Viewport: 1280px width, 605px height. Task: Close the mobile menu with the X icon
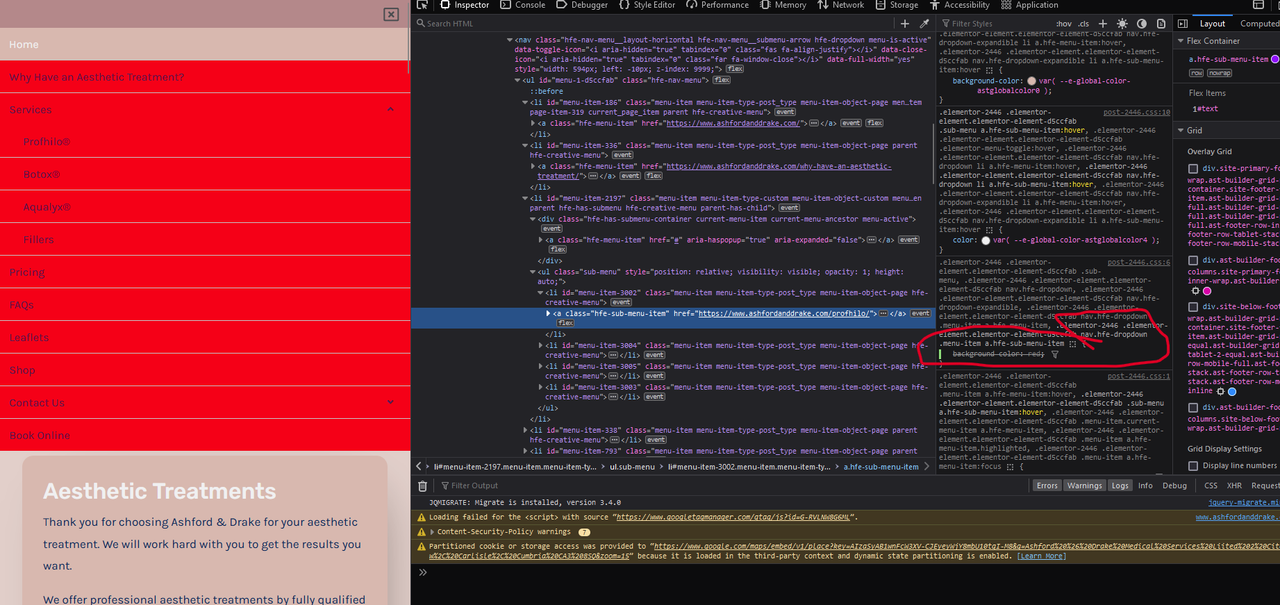point(391,14)
